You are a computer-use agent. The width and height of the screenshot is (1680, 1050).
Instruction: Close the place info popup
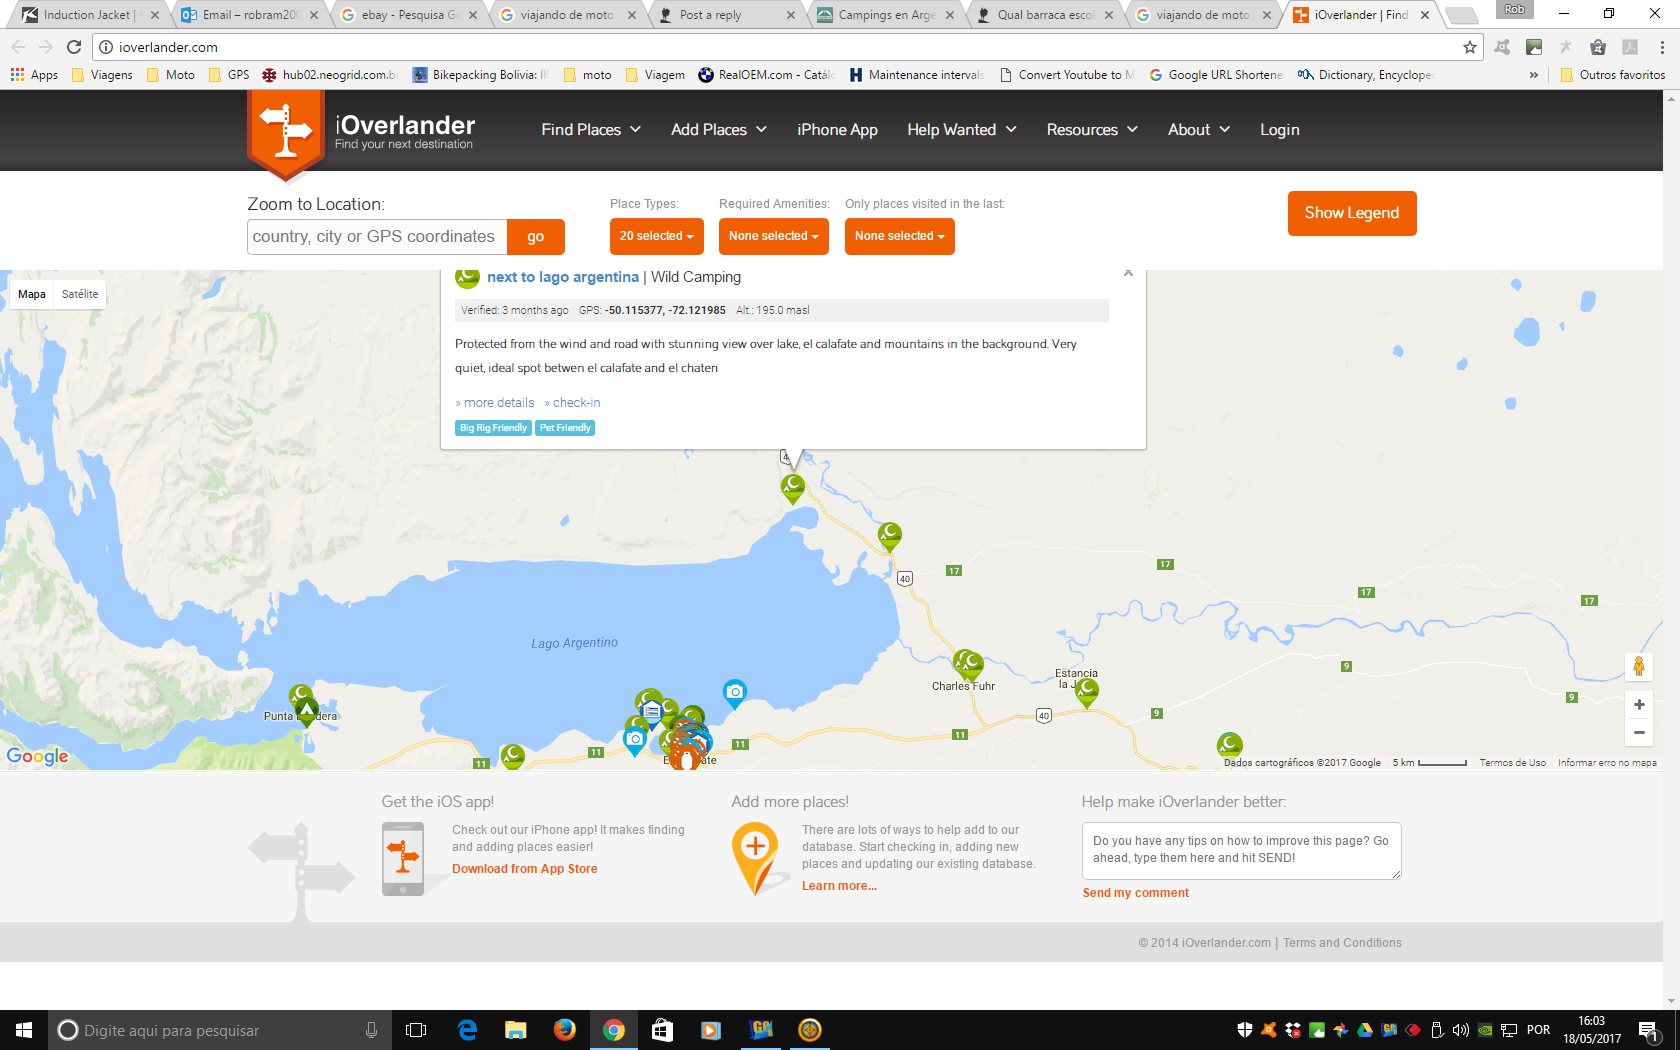coord(1128,273)
